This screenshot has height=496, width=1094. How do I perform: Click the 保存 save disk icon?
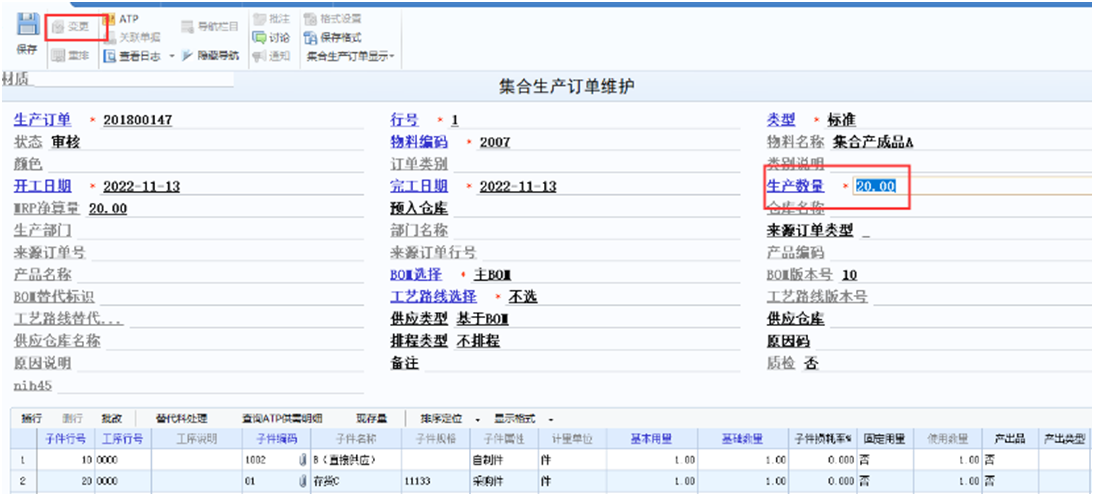[28, 26]
